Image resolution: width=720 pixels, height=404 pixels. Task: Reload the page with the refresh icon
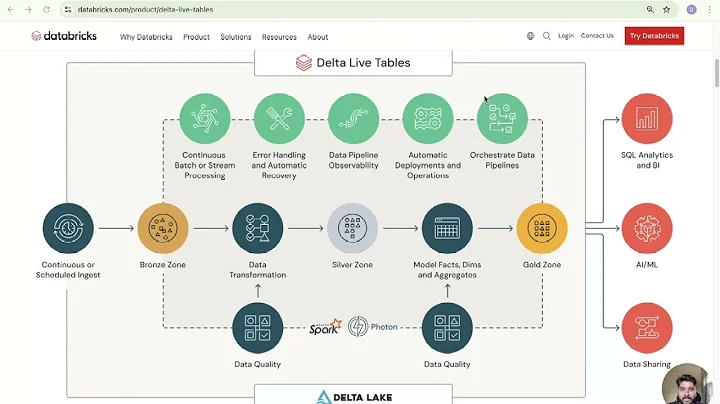pos(46,9)
